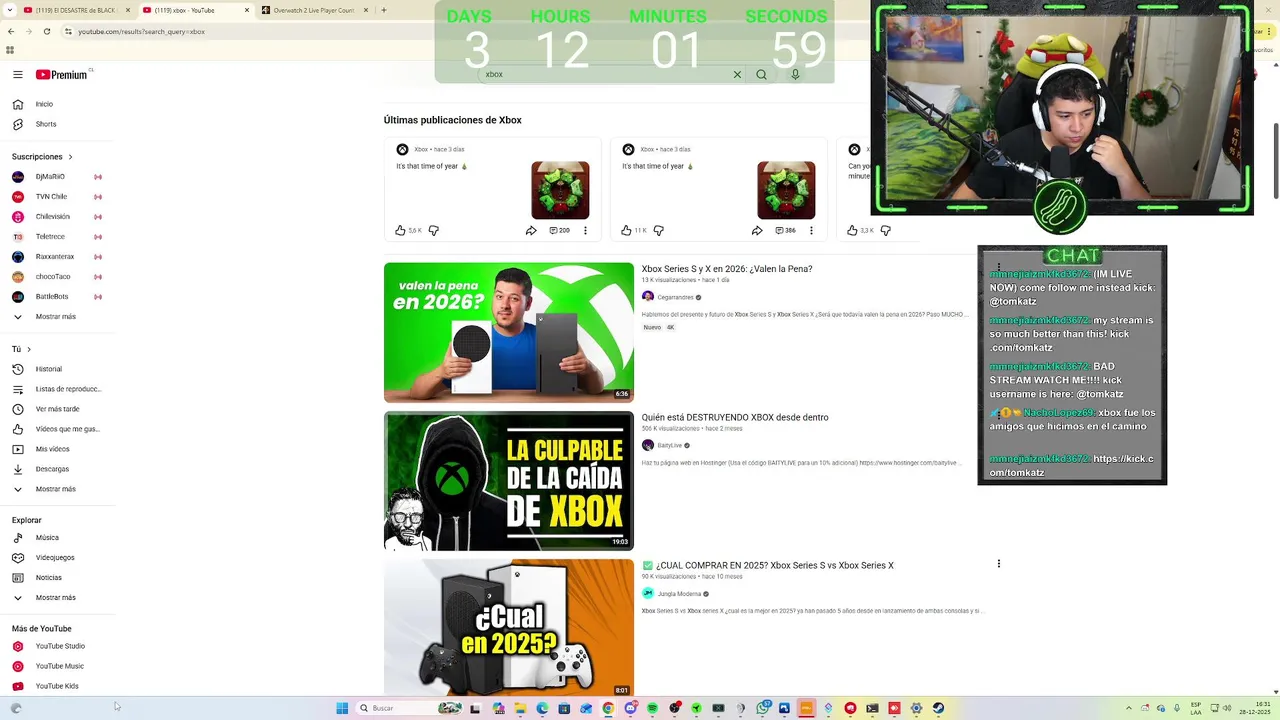
Task: Dislike the second Xbox post
Action: pyautogui.click(x=659, y=230)
